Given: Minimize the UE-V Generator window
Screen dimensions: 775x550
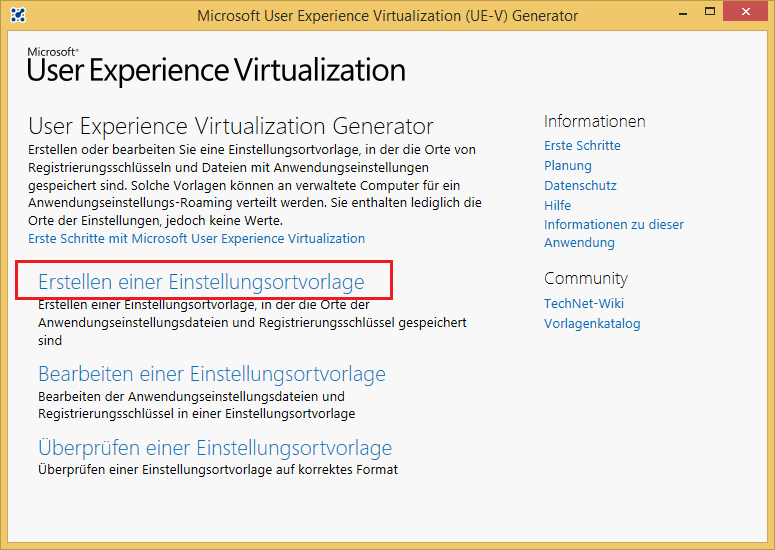Looking at the screenshot, I should click(x=683, y=13).
